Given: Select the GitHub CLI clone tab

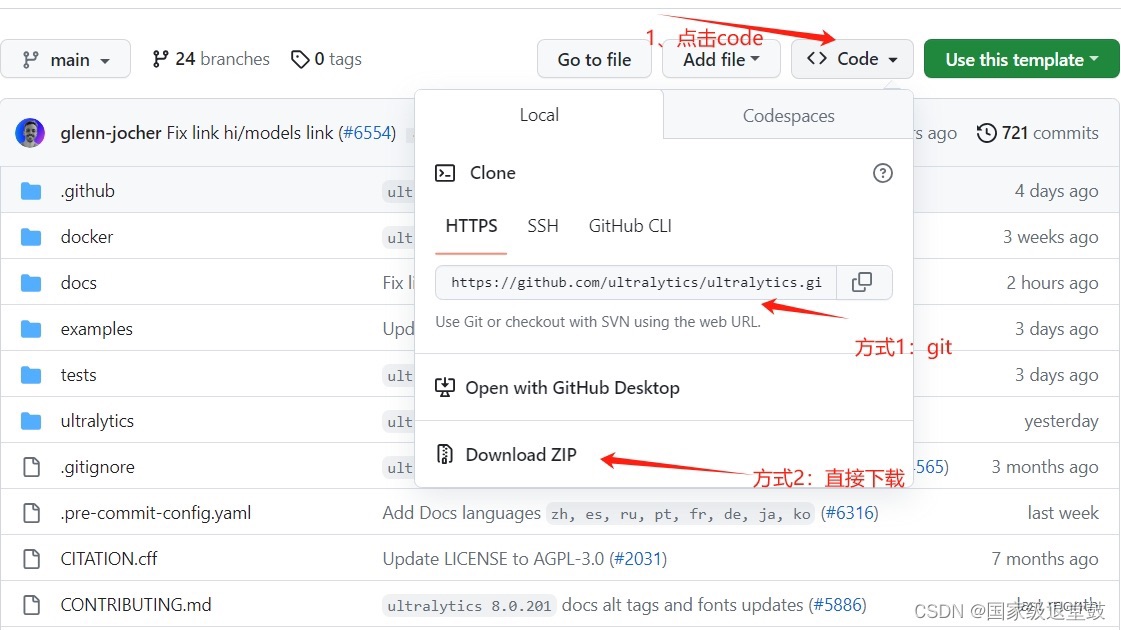Looking at the screenshot, I should [630, 226].
